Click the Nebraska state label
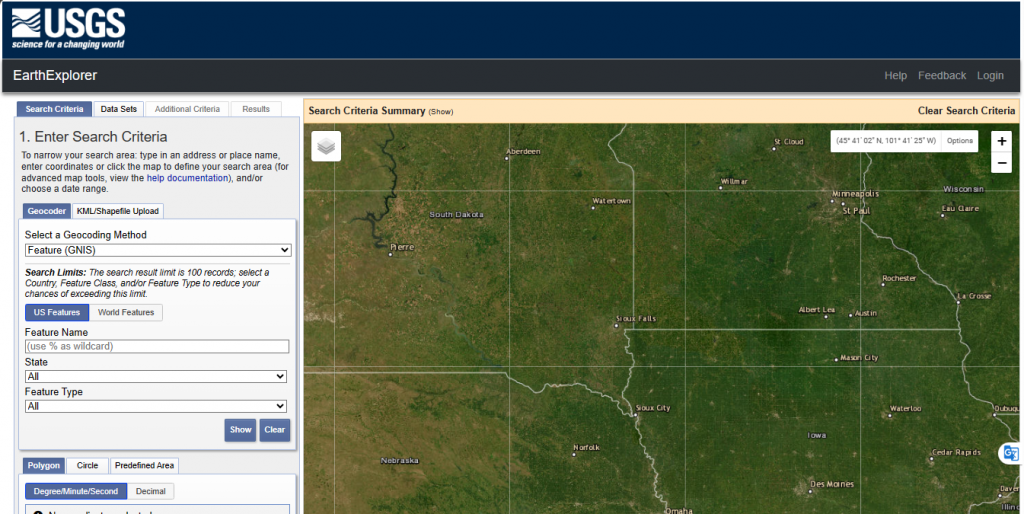Viewport: 1024px width, 514px height. click(x=399, y=461)
